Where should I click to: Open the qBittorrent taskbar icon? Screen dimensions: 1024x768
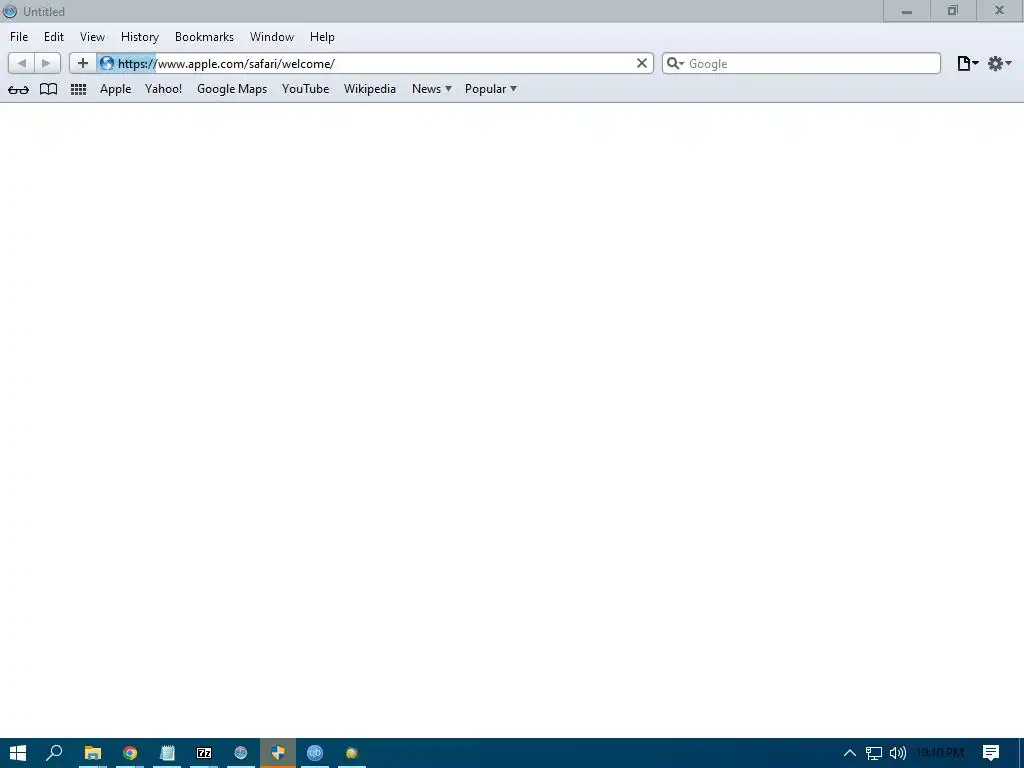coord(315,753)
